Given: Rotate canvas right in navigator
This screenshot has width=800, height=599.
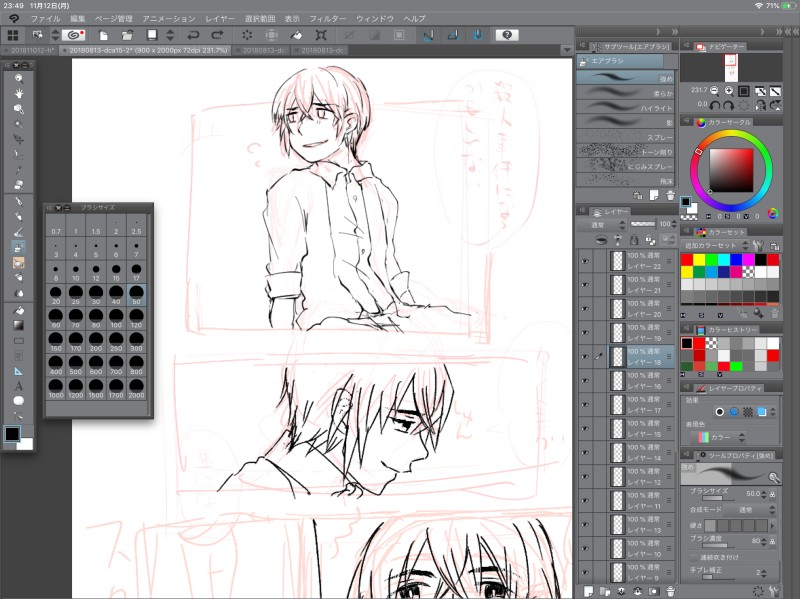Looking at the screenshot, I should pyautogui.click(x=729, y=105).
